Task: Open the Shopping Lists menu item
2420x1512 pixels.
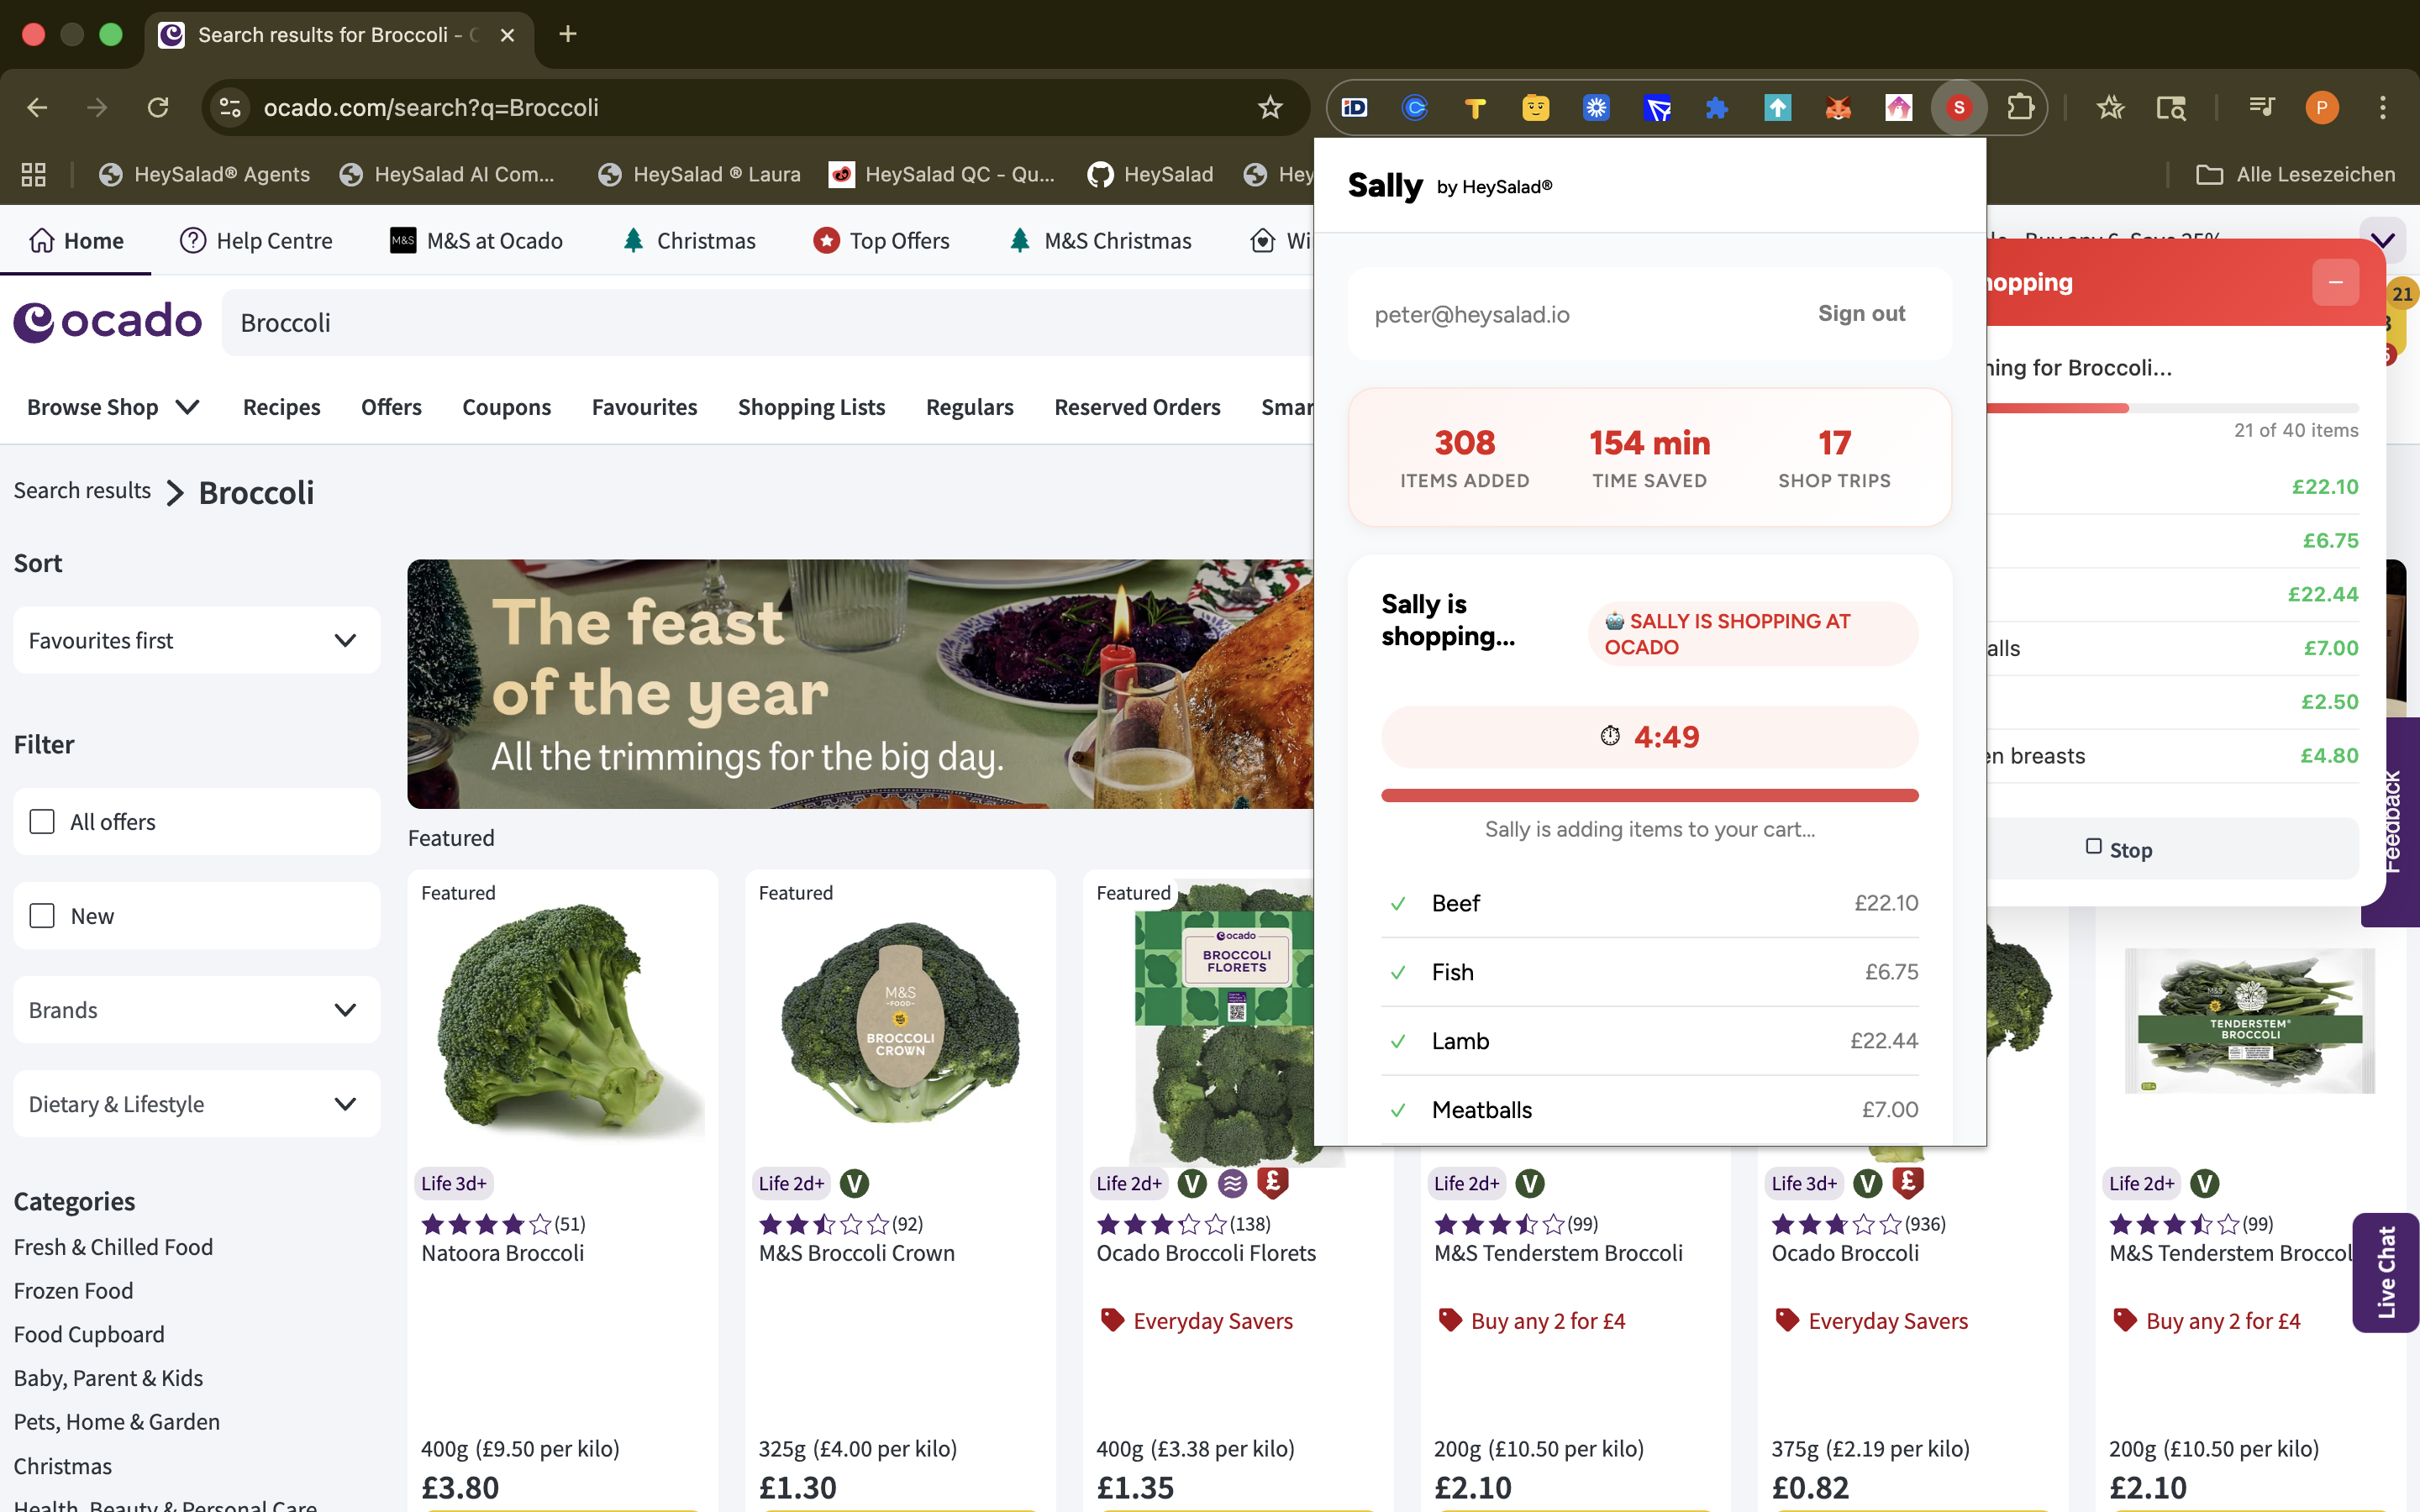Action: (811, 407)
